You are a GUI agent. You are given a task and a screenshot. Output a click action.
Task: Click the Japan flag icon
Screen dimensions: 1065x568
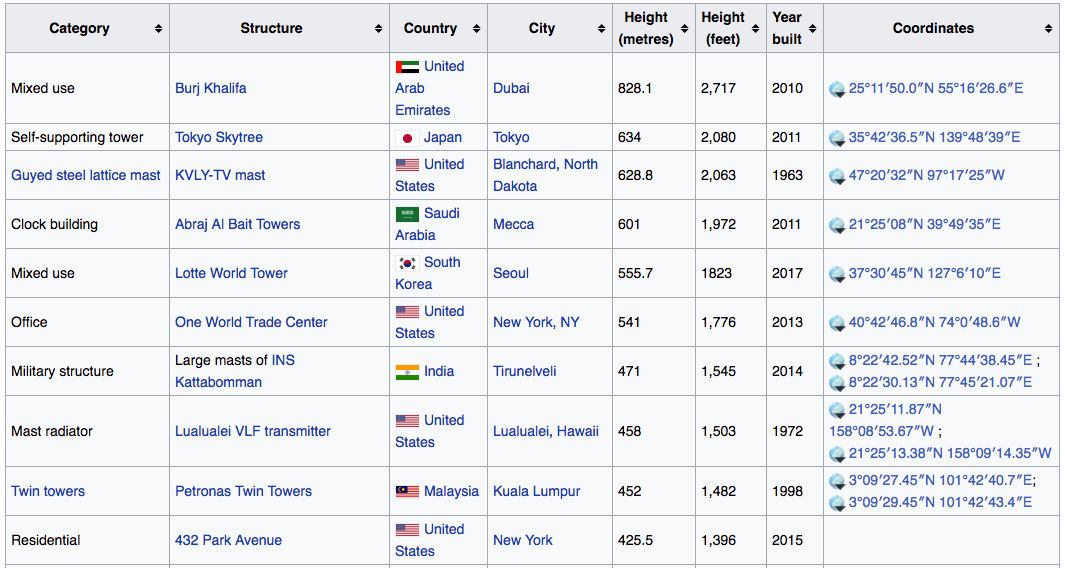coord(408,138)
